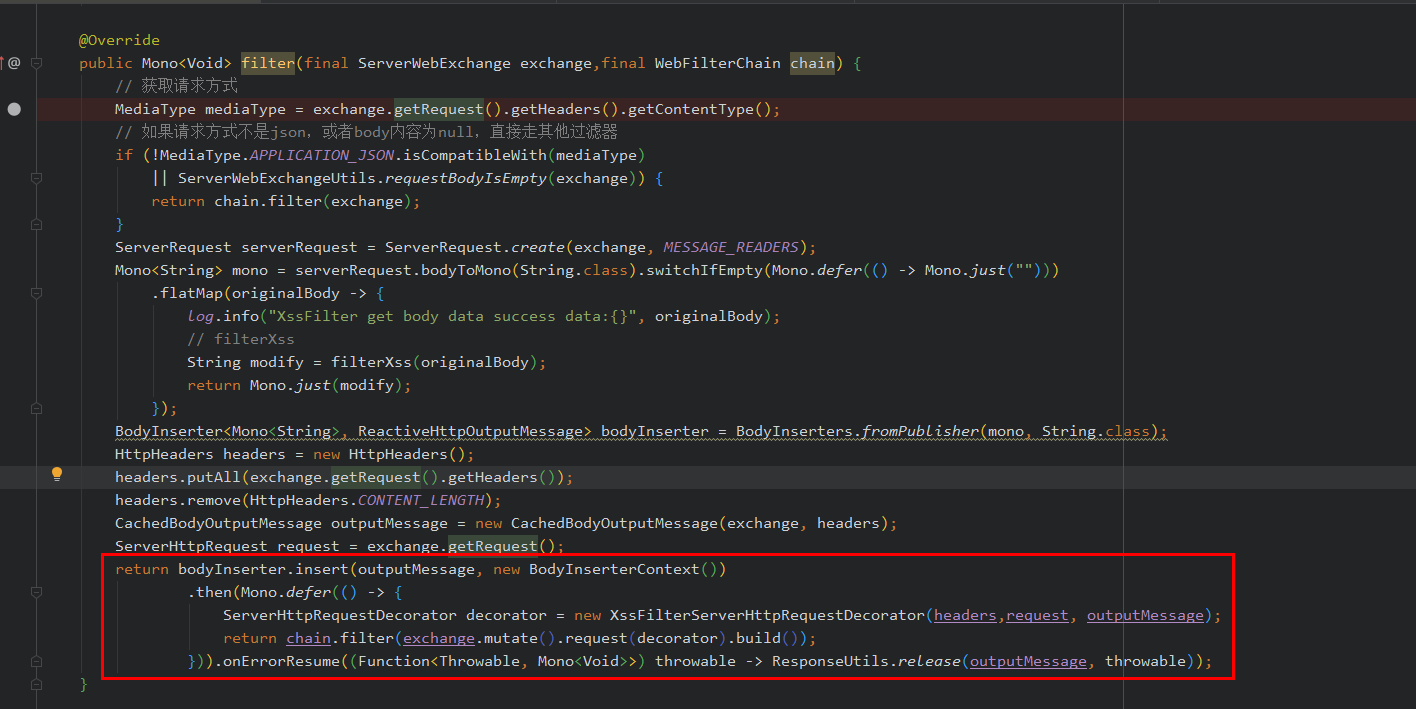This screenshot has width=1416, height=709.
Task: Click MESSAGE_READERS constant
Action: (x=731, y=247)
